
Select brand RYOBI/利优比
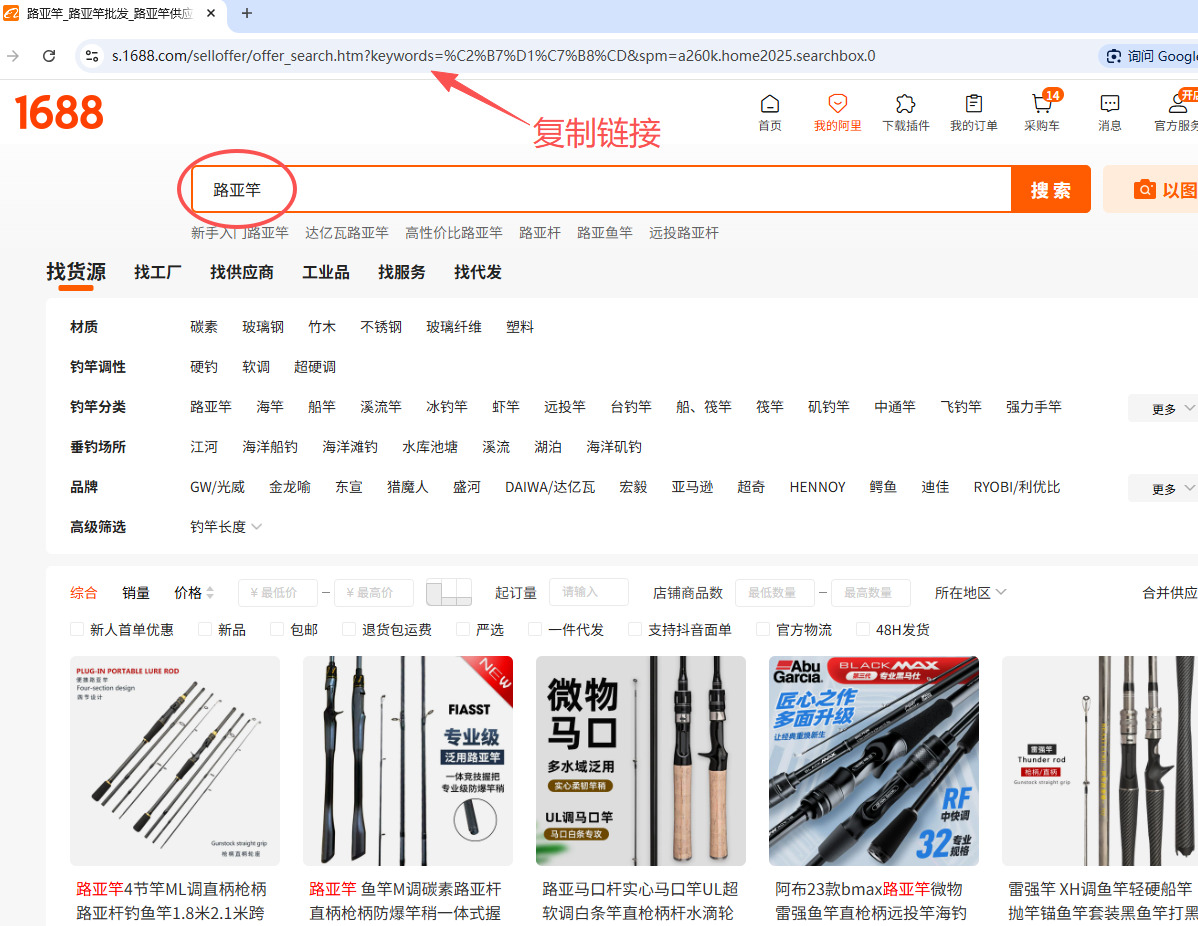pyautogui.click(x=1016, y=487)
